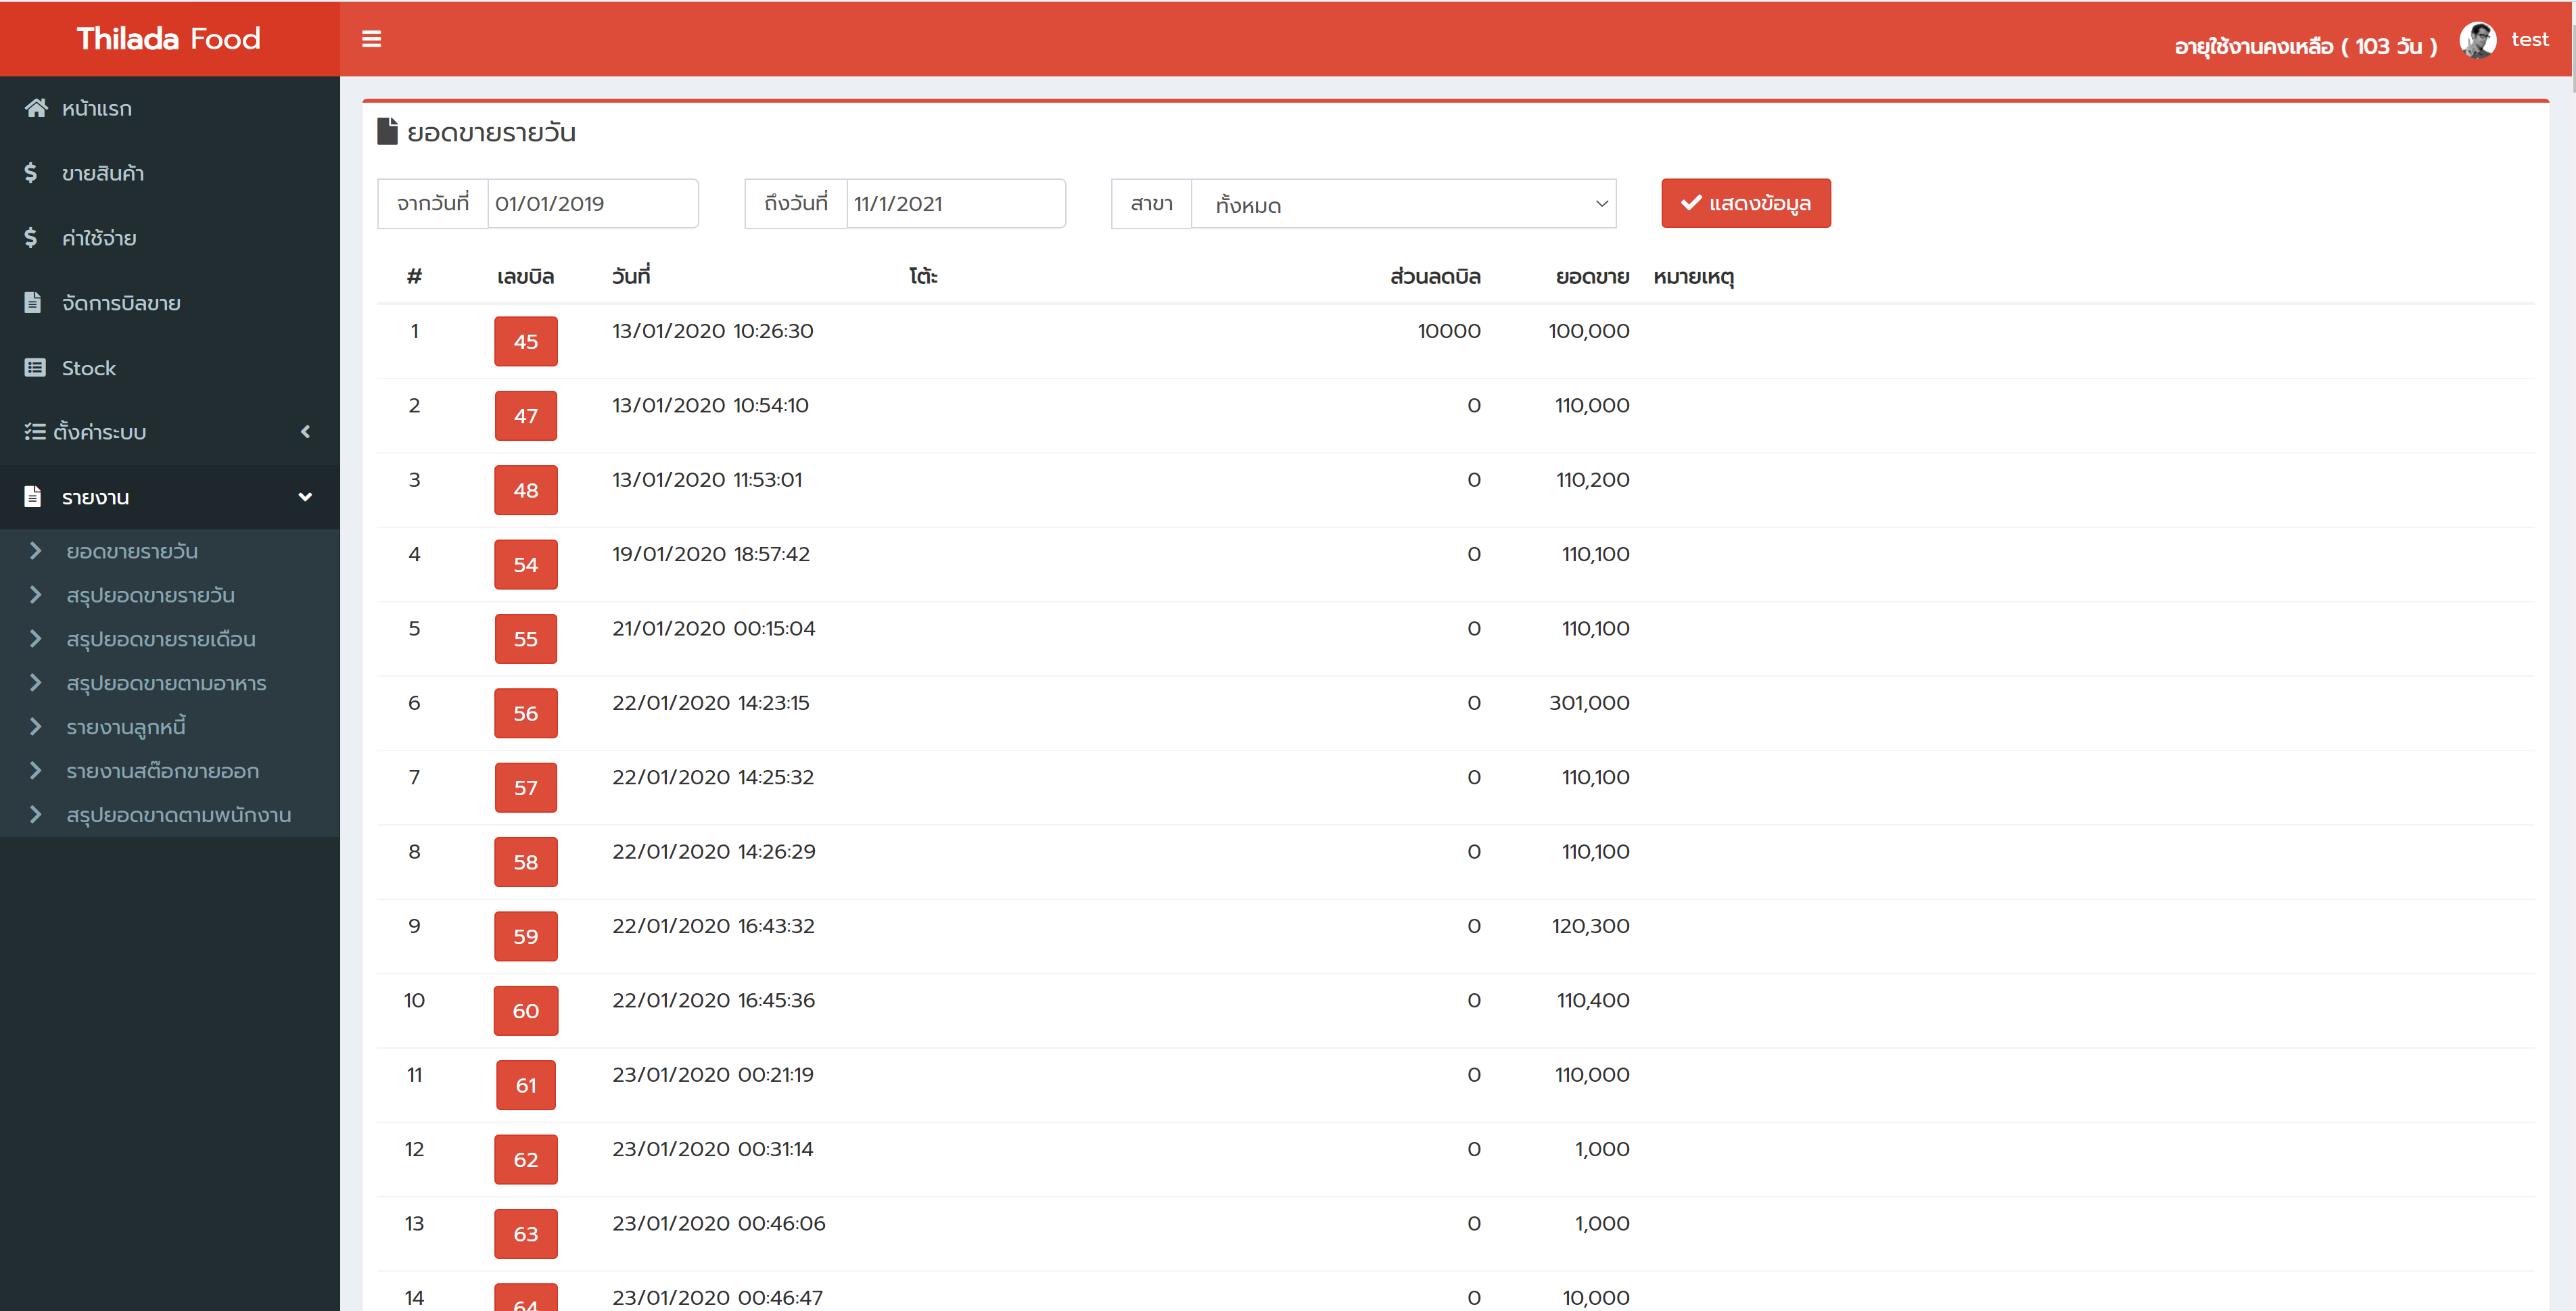Click the home icon beside หน้าแรก
Viewport: 2576px width, 1311px height.
(36, 108)
